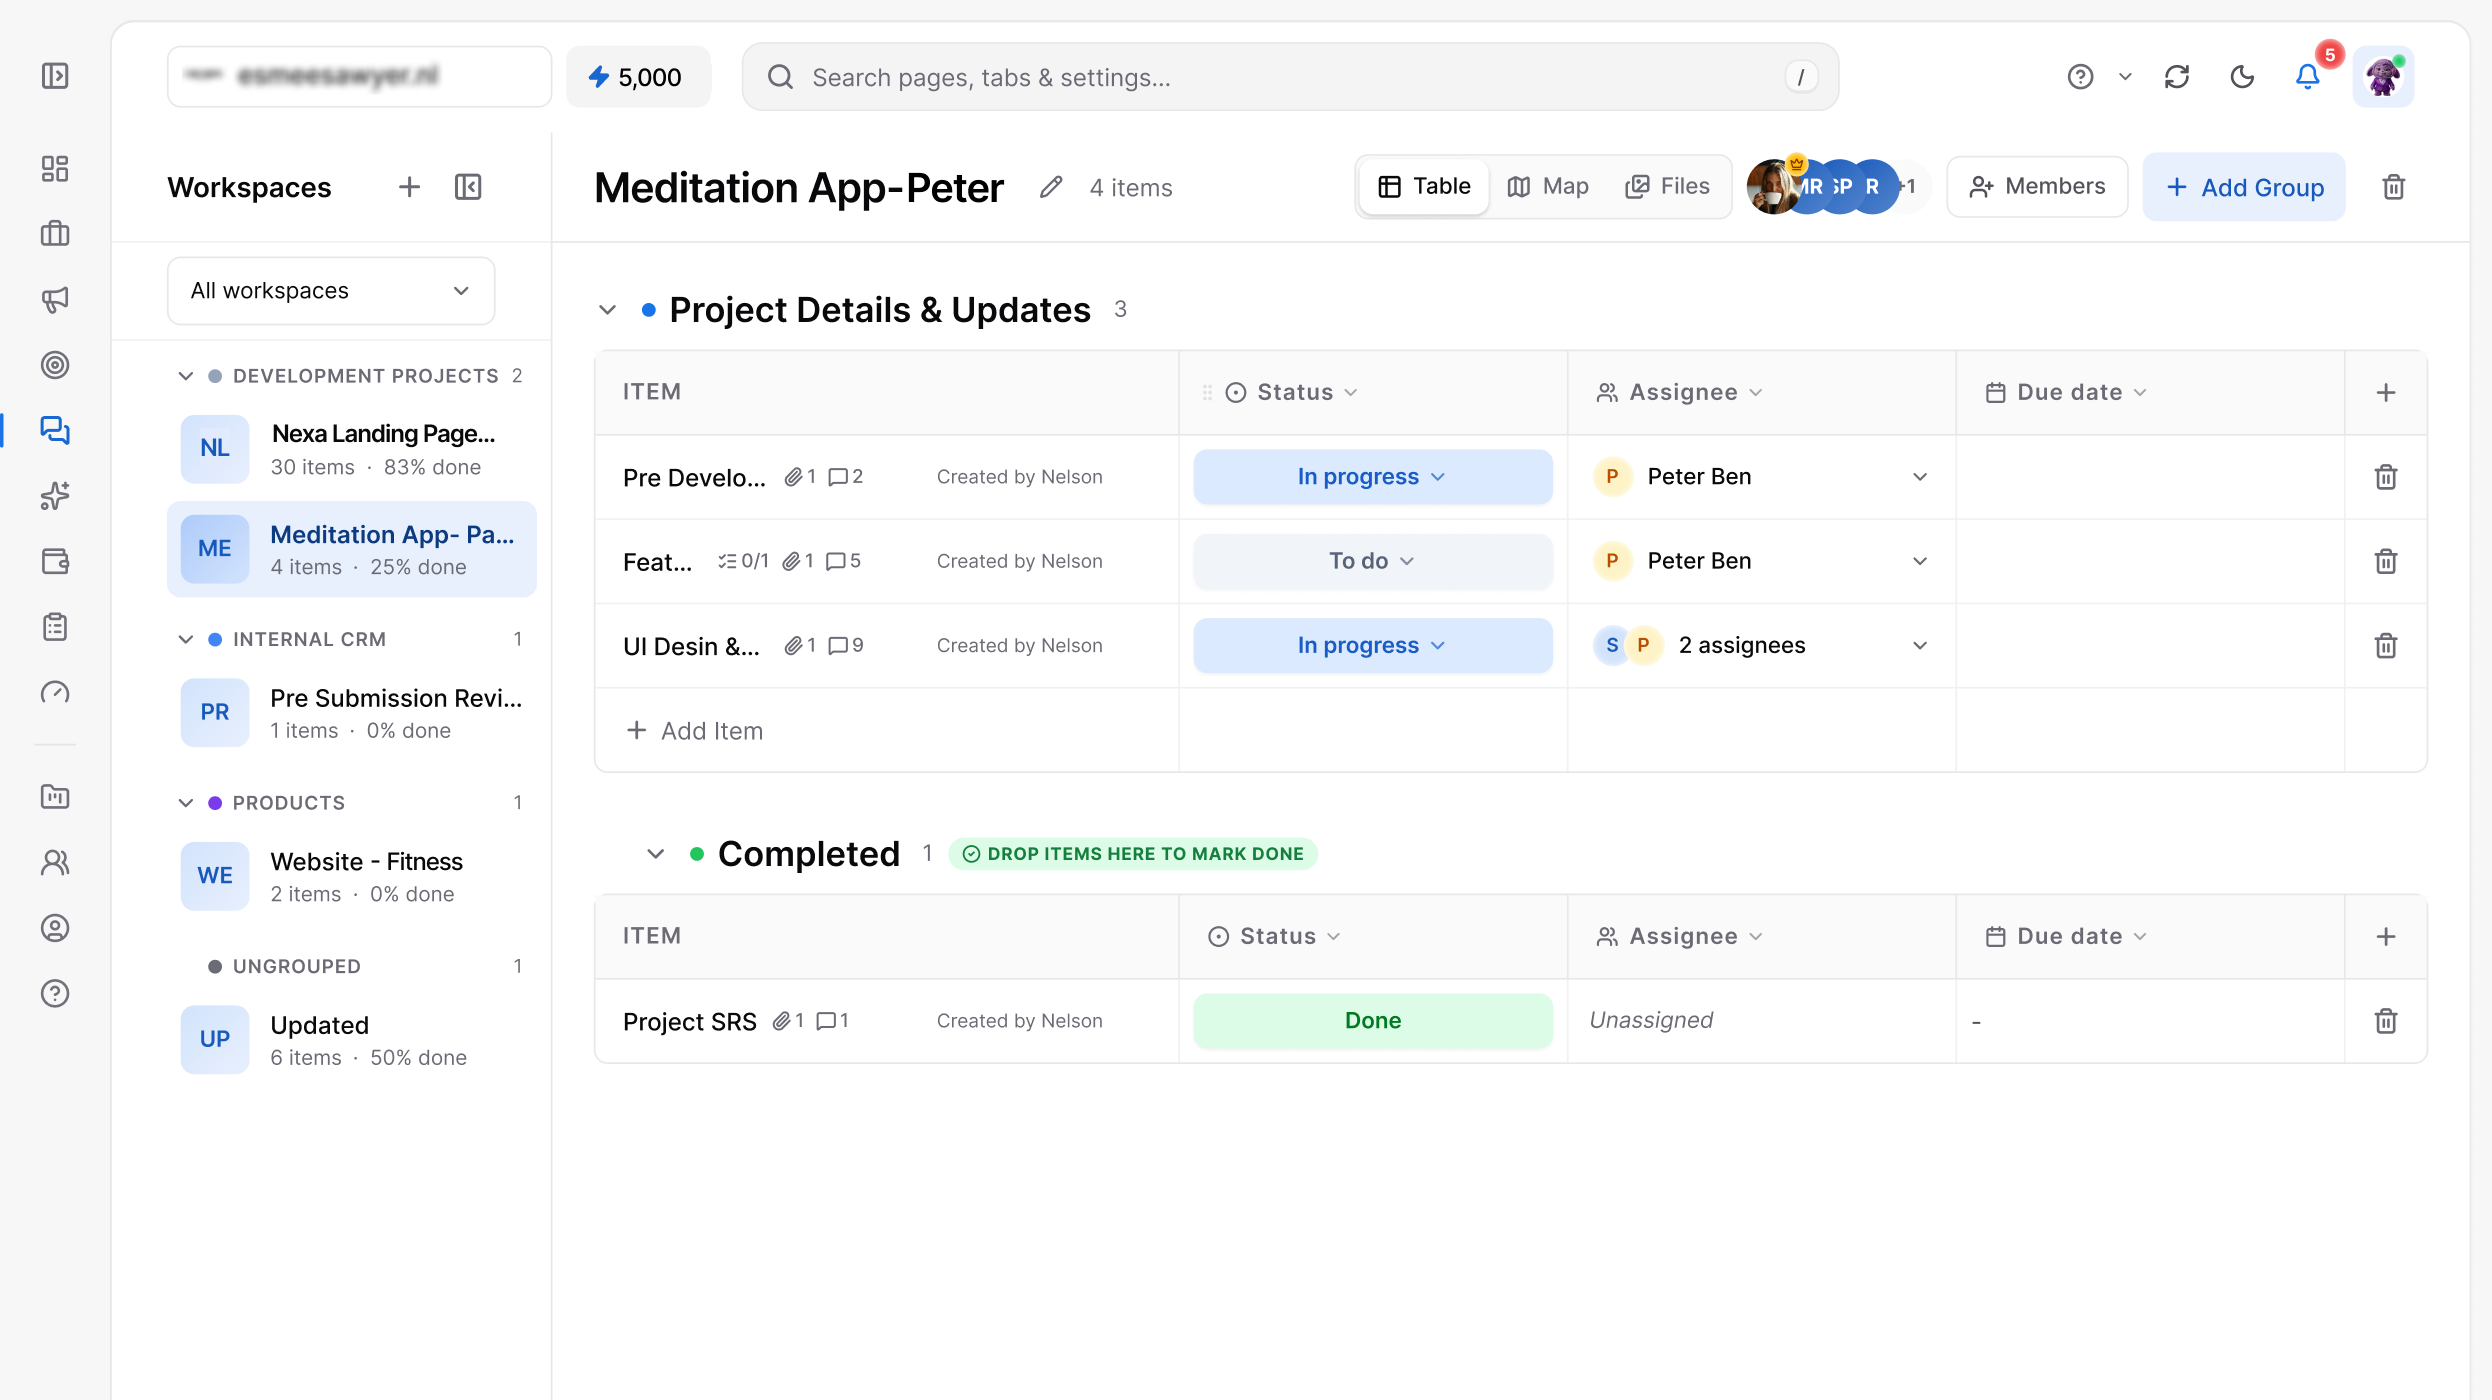This screenshot has height=1400, width=2492.
Task: Focus the search pages, tabs & settings field
Action: point(1290,77)
